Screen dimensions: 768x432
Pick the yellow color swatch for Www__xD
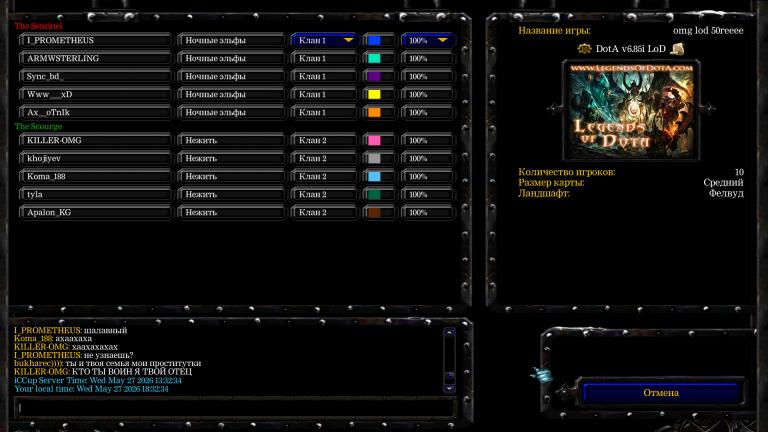(x=374, y=94)
